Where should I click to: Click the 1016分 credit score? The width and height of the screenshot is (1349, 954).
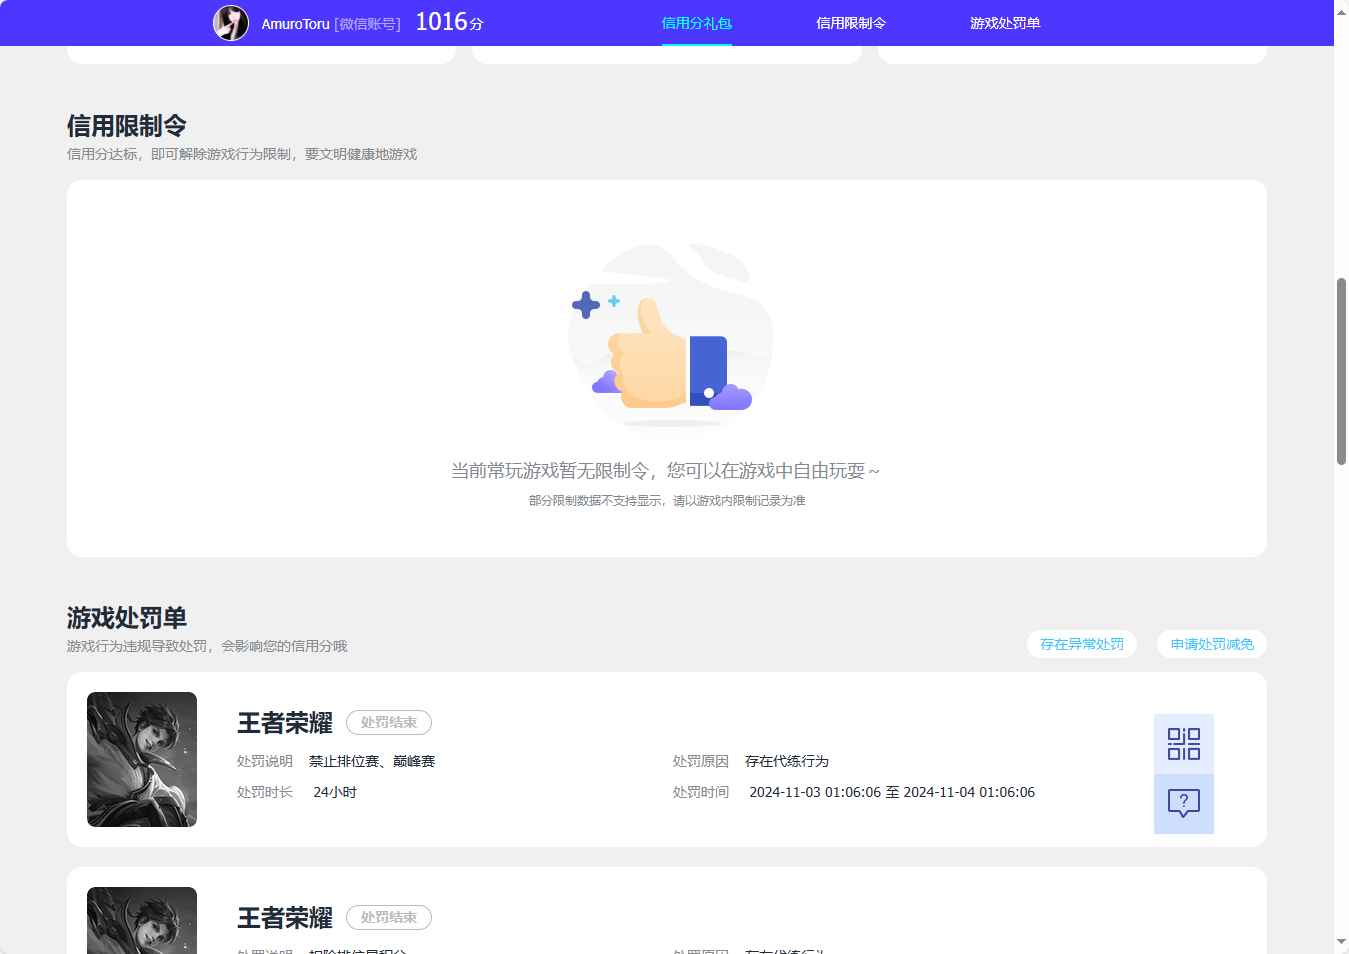tap(449, 22)
